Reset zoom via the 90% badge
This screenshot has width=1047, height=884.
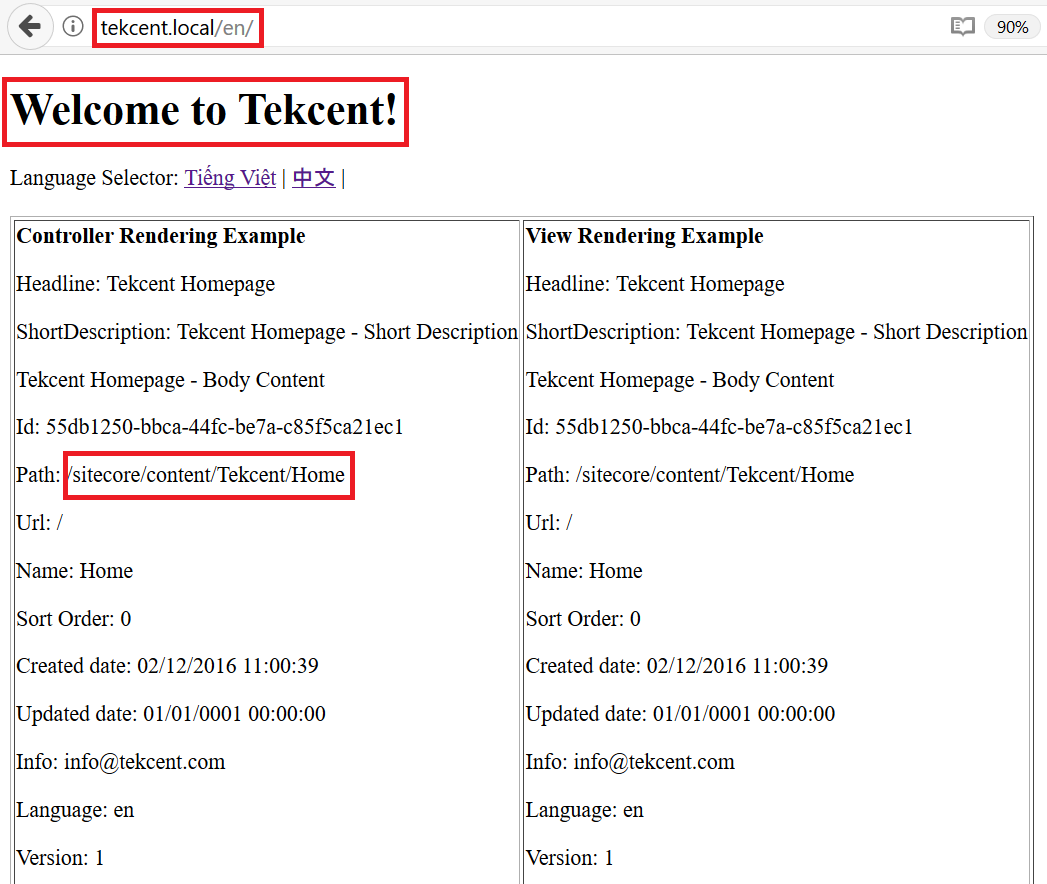click(x=1012, y=27)
